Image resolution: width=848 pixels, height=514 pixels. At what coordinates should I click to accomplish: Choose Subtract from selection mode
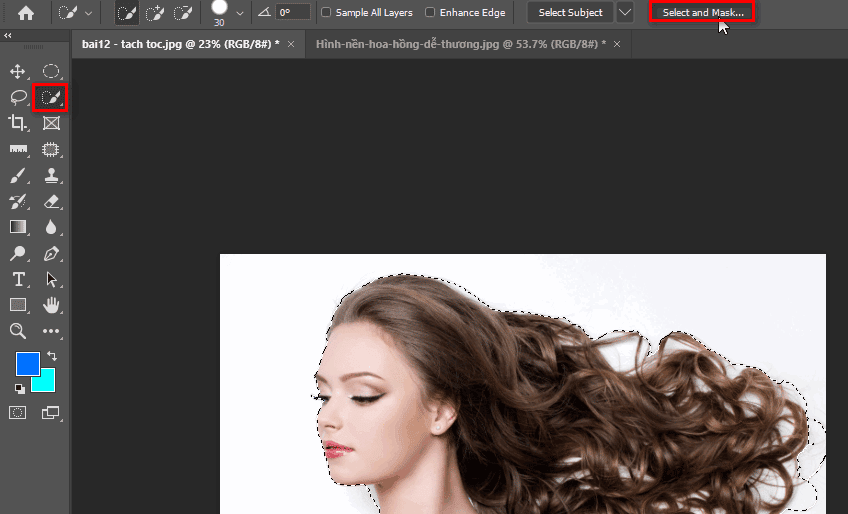click(183, 12)
